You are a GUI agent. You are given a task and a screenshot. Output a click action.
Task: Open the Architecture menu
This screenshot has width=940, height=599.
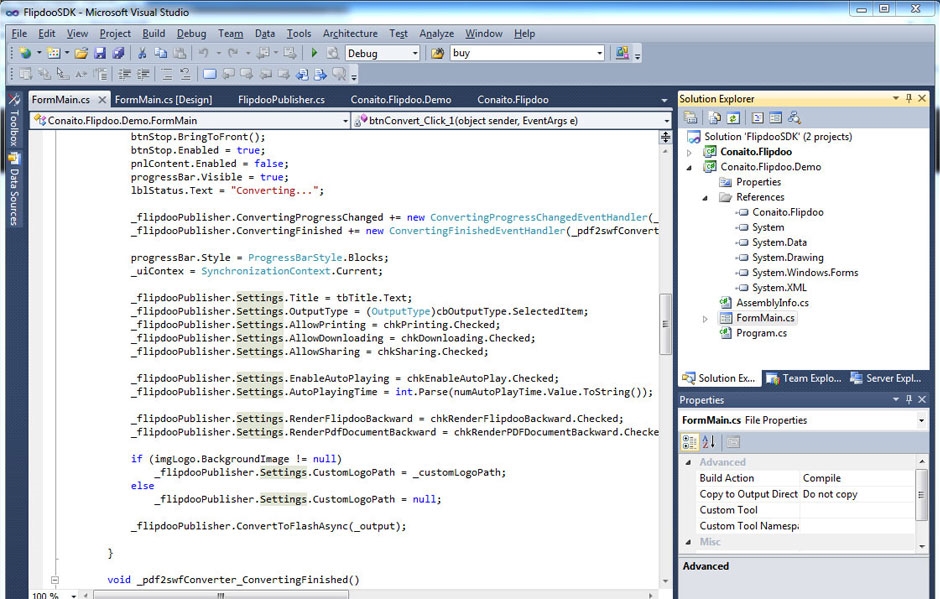pyautogui.click(x=350, y=34)
